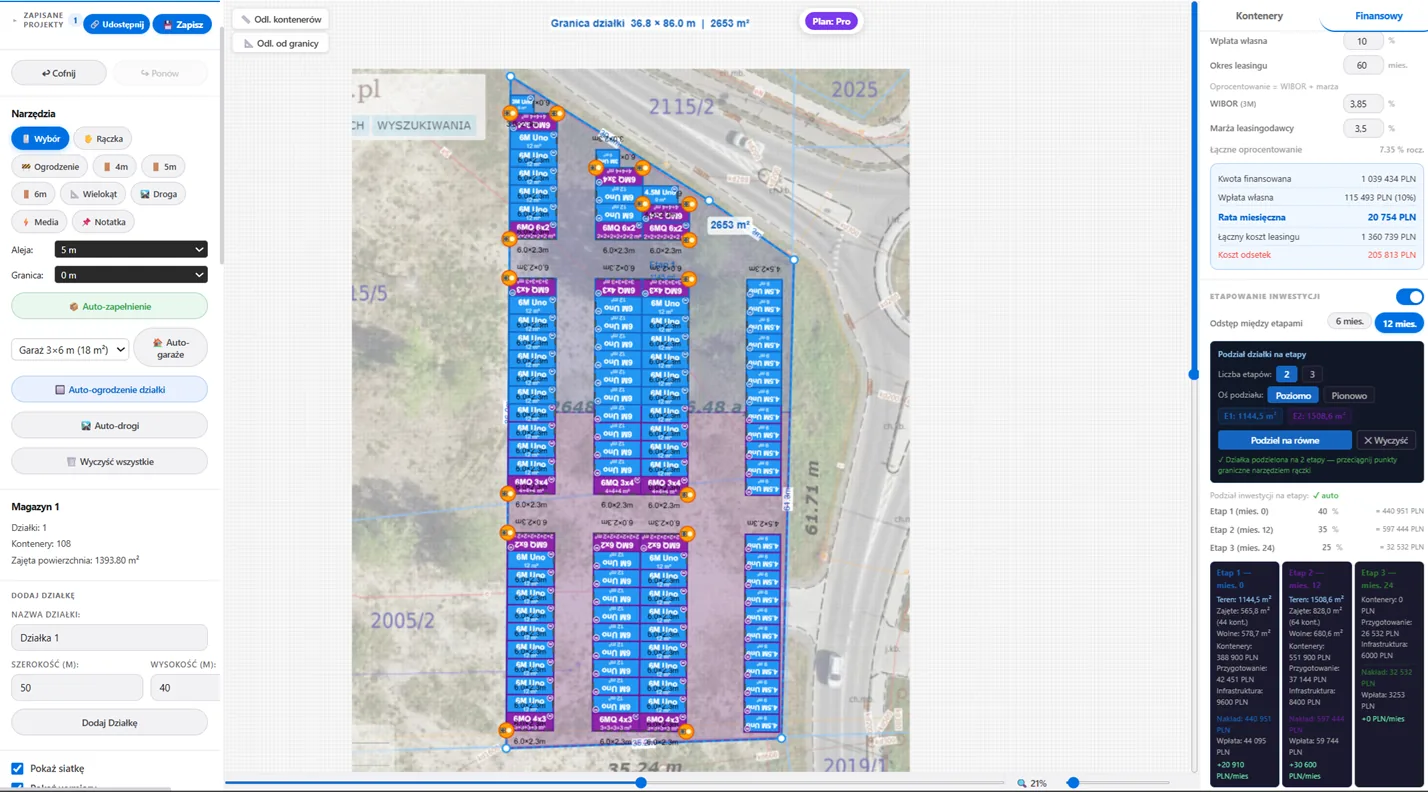Switch to the Finansowy tab
The height and width of the screenshot is (792, 1428).
pyautogui.click(x=1378, y=16)
